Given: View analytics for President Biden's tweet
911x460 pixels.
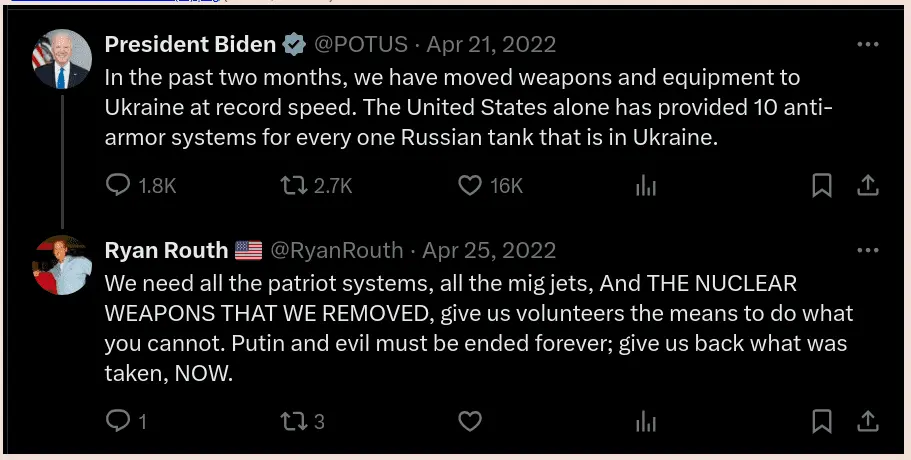Looking at the screenshot, I should coord(646,185).
